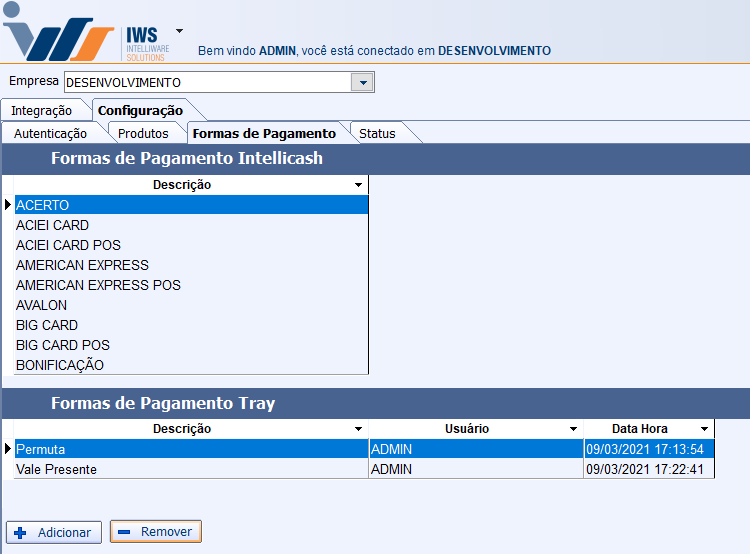The width and height of the screenshot is (752, 554).
Task: Select the Formas de Pagamento sub-tab
Action: tap(264, 133)
